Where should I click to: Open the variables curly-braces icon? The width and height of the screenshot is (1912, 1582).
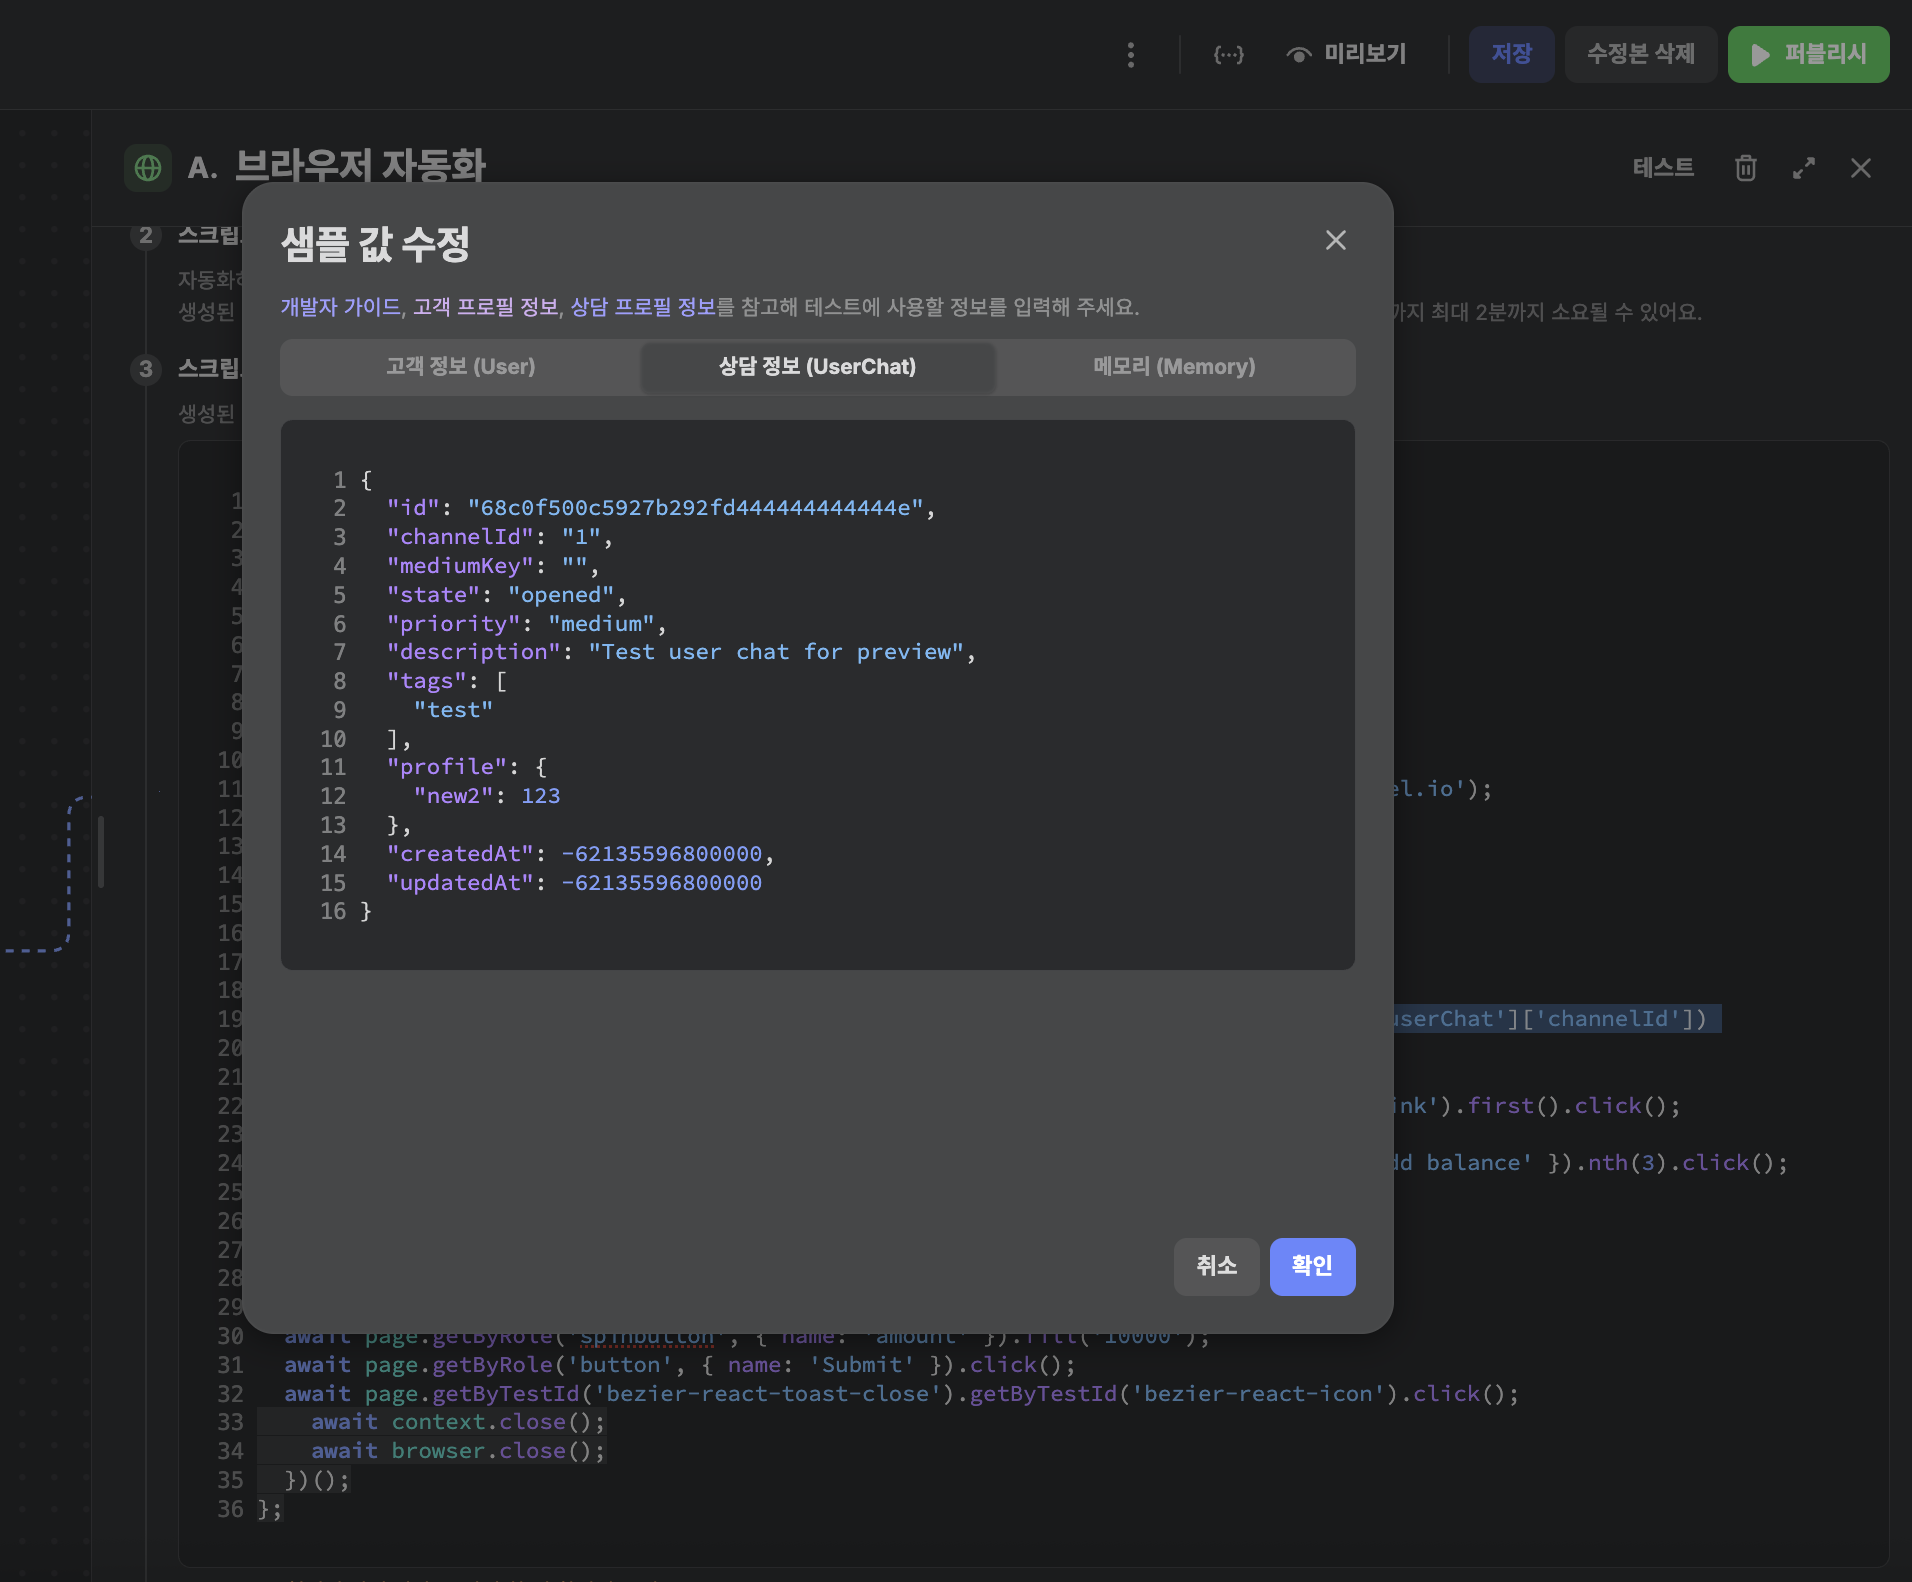tap(1228, 55)
